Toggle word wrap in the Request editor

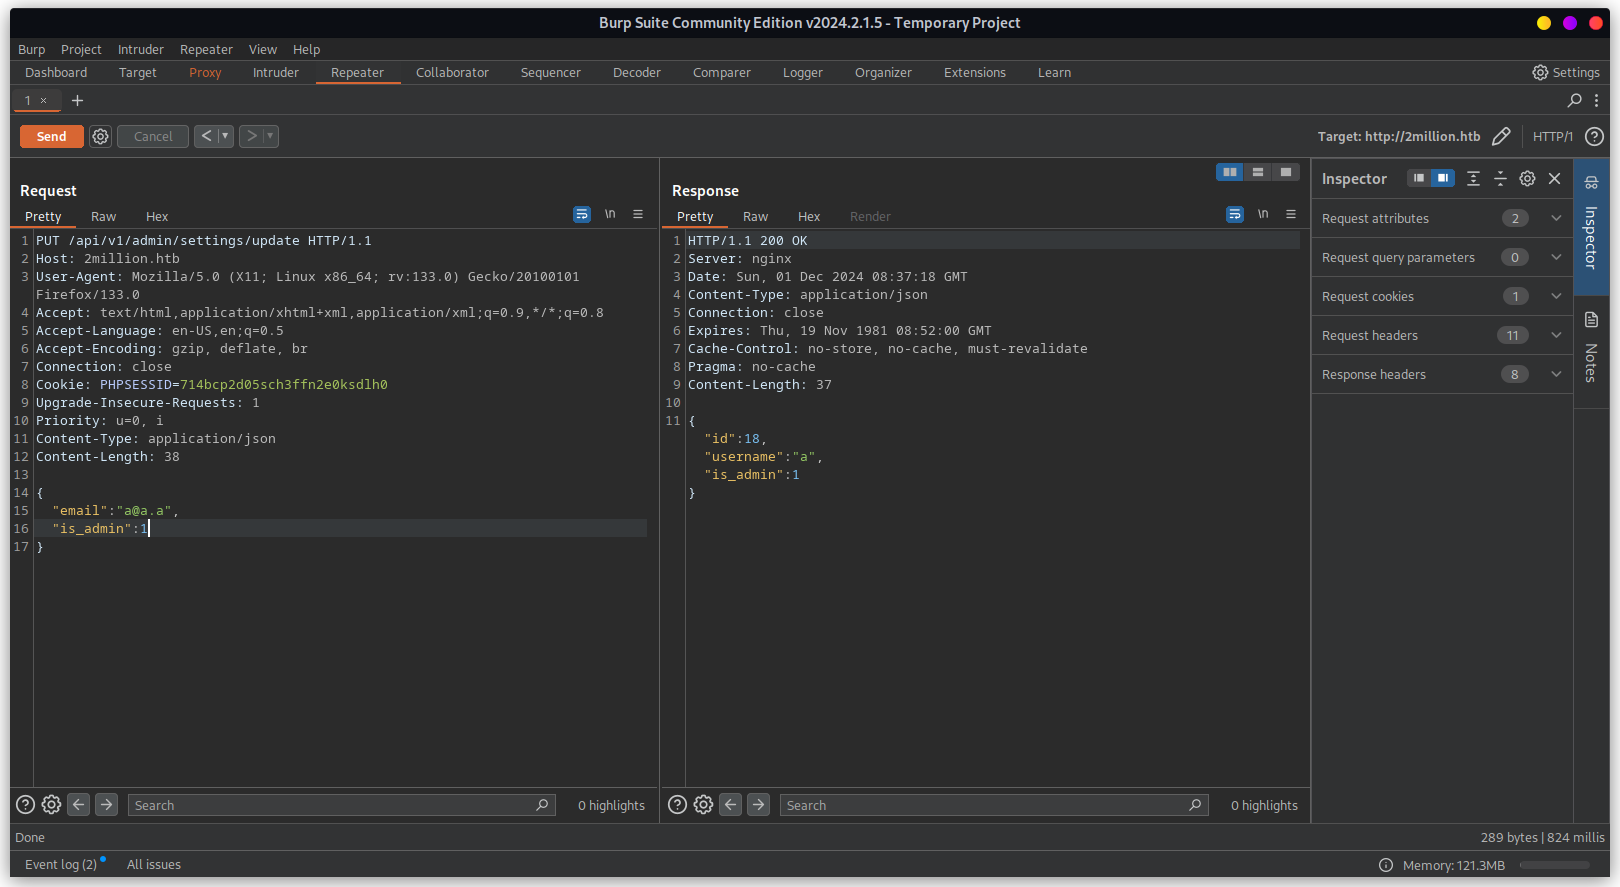pos(582,214)
